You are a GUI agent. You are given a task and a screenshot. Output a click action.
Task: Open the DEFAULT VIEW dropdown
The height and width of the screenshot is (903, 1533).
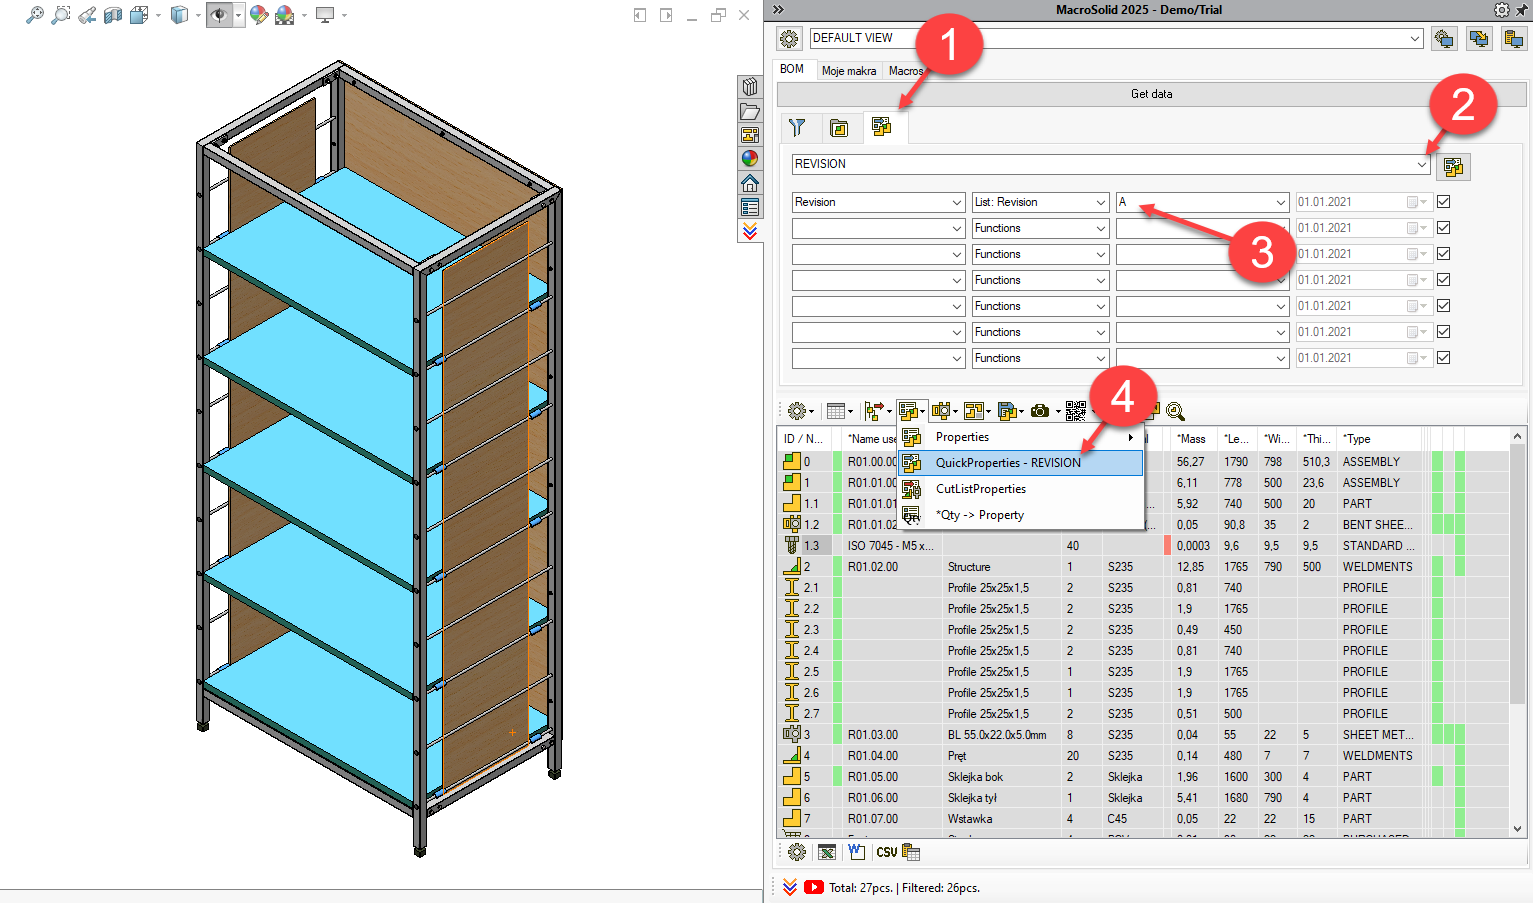click(x=1415, y=38)
